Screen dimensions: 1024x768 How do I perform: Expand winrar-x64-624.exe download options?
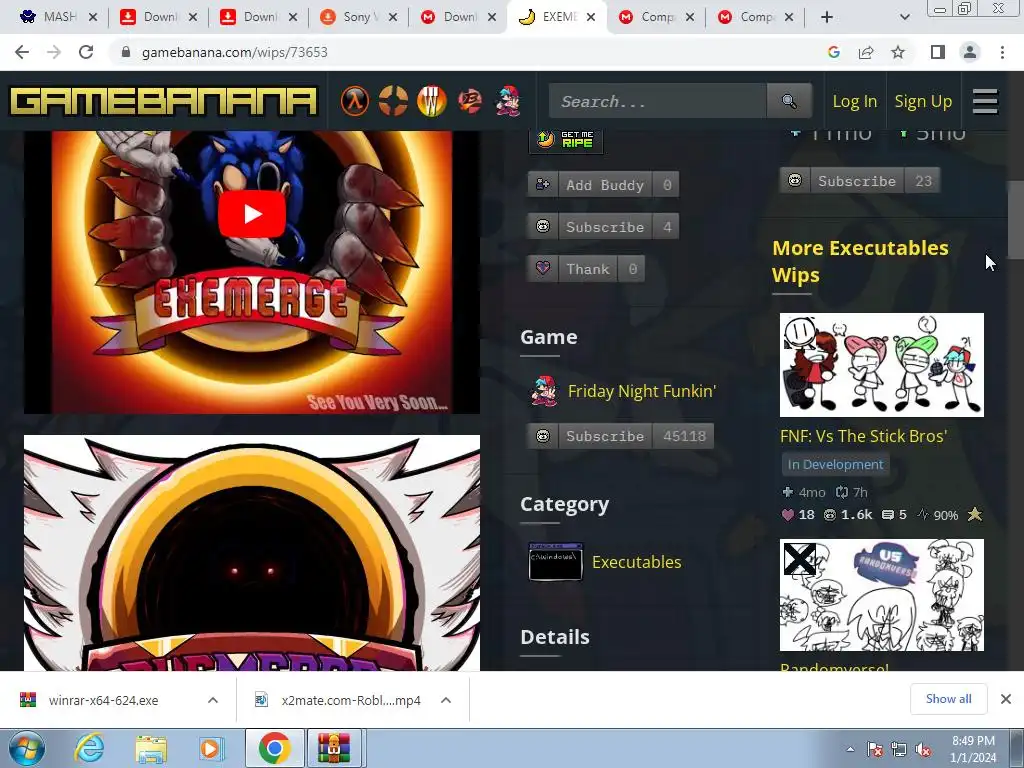coord(213,700)
